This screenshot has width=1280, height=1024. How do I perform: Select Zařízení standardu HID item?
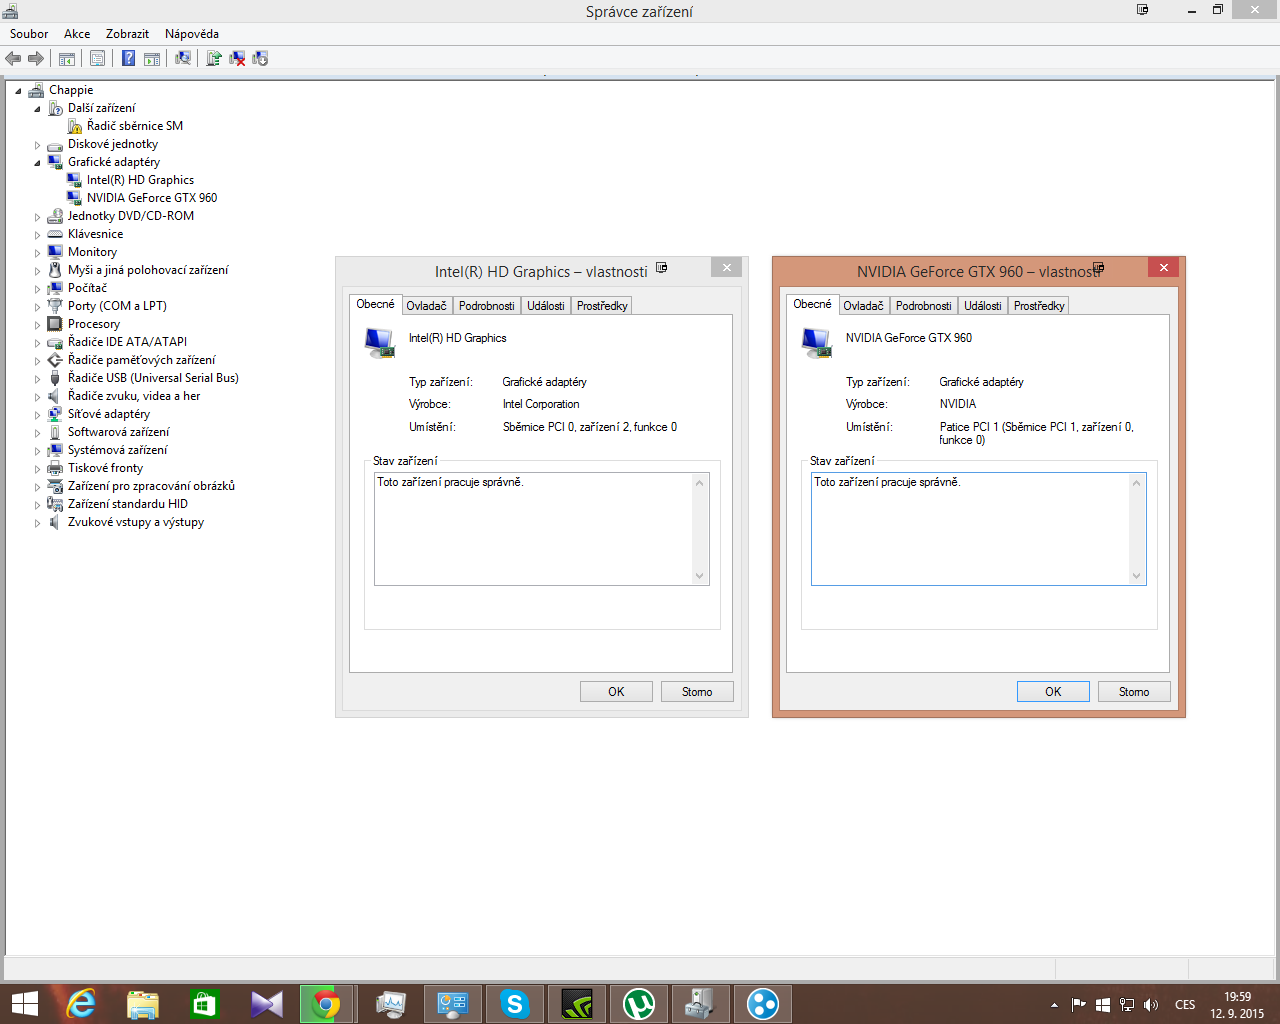point(127,504)
